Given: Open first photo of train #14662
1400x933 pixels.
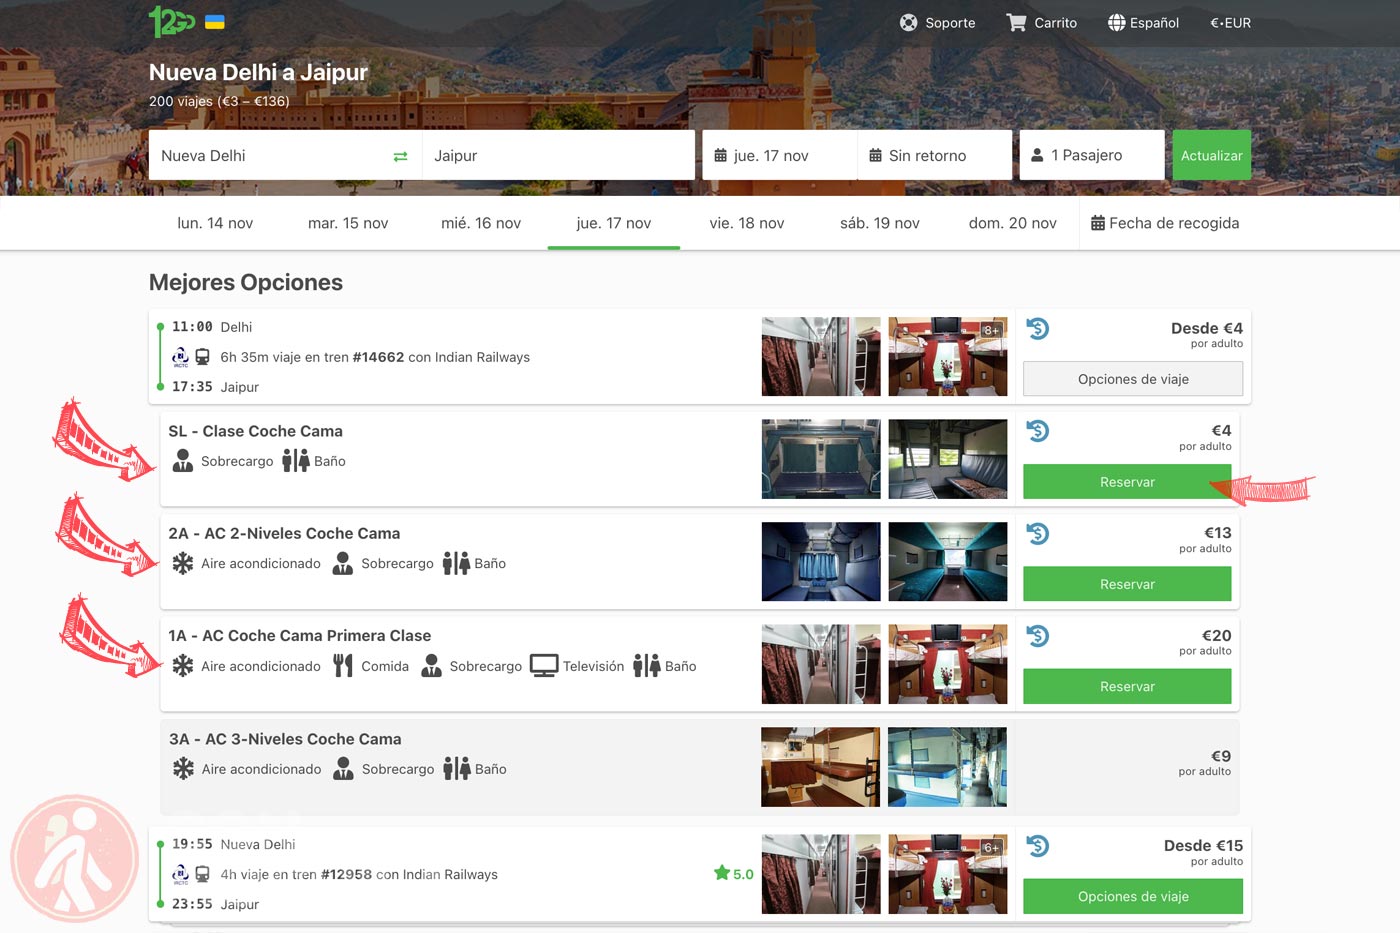Looking at the screenshot, I should pos(821,357).
